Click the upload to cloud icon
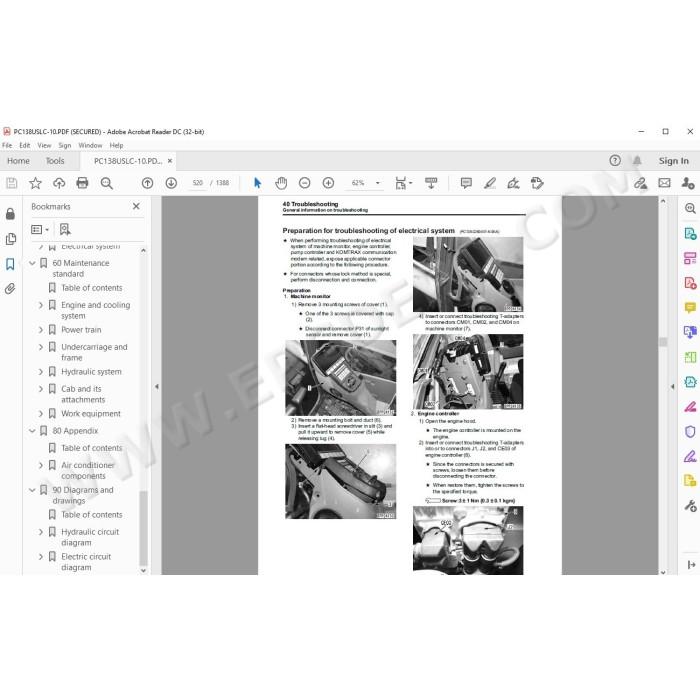 (59, 183)
